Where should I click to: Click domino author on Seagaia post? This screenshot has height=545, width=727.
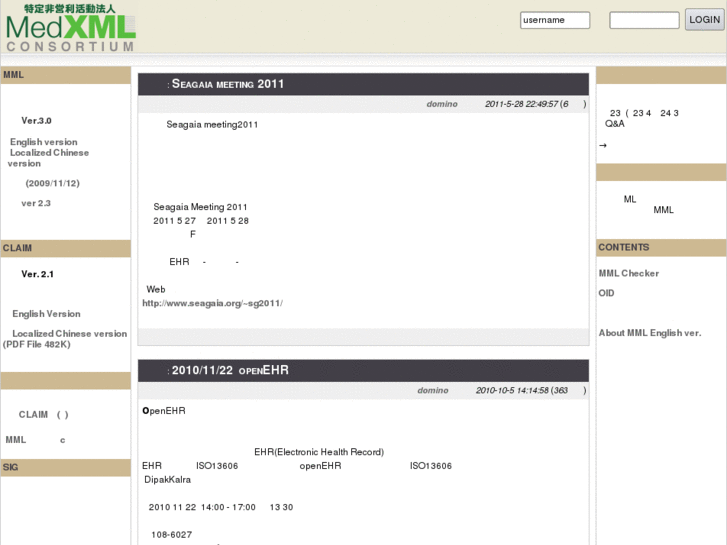click(442, 104)
